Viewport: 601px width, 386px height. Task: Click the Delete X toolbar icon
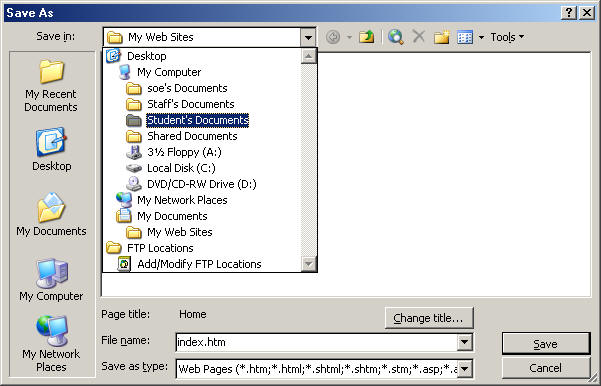point(419,37)
